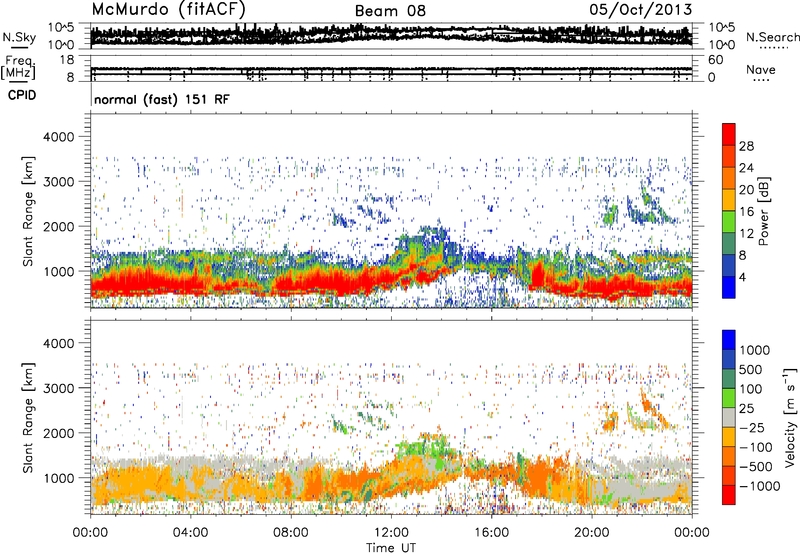Pick the red segment of power color bar

[x=729, y=134]
